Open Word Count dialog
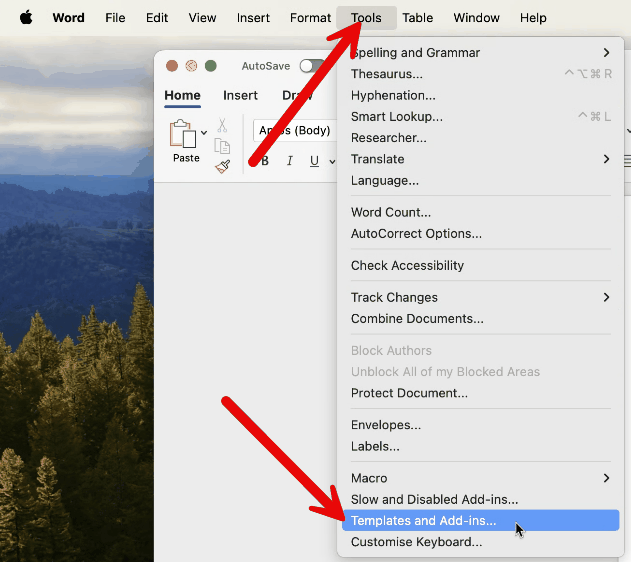 480,212
